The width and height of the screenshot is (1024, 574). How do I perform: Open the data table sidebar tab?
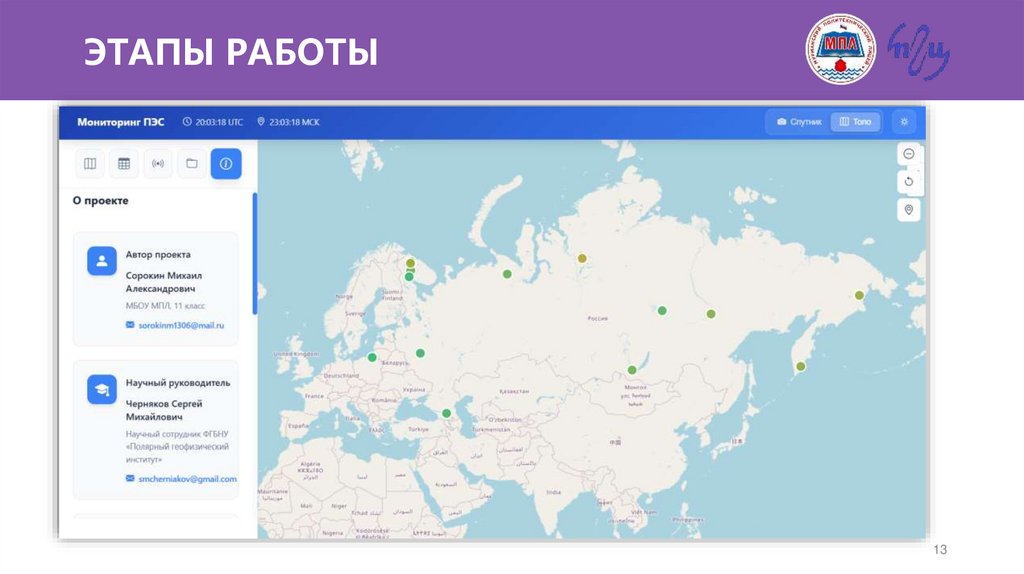tap(124, 164)
